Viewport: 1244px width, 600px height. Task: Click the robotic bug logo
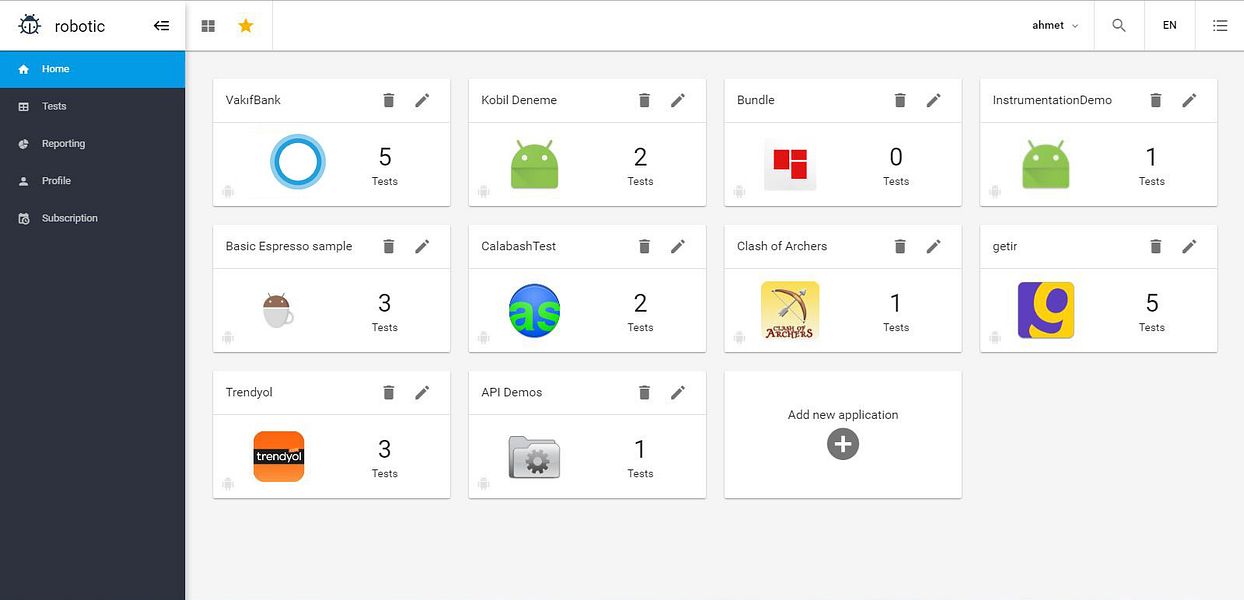pyautogui.click(x=30, y=26)
